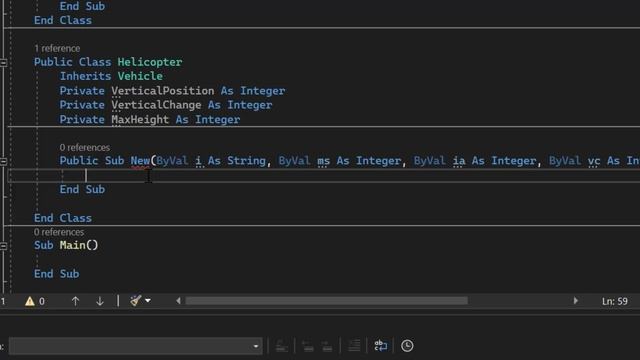The height and width of the screenshot is (360, 640).
Task: Open the show output from combo box
Action: pyautogui.click(x=136, y=346)
